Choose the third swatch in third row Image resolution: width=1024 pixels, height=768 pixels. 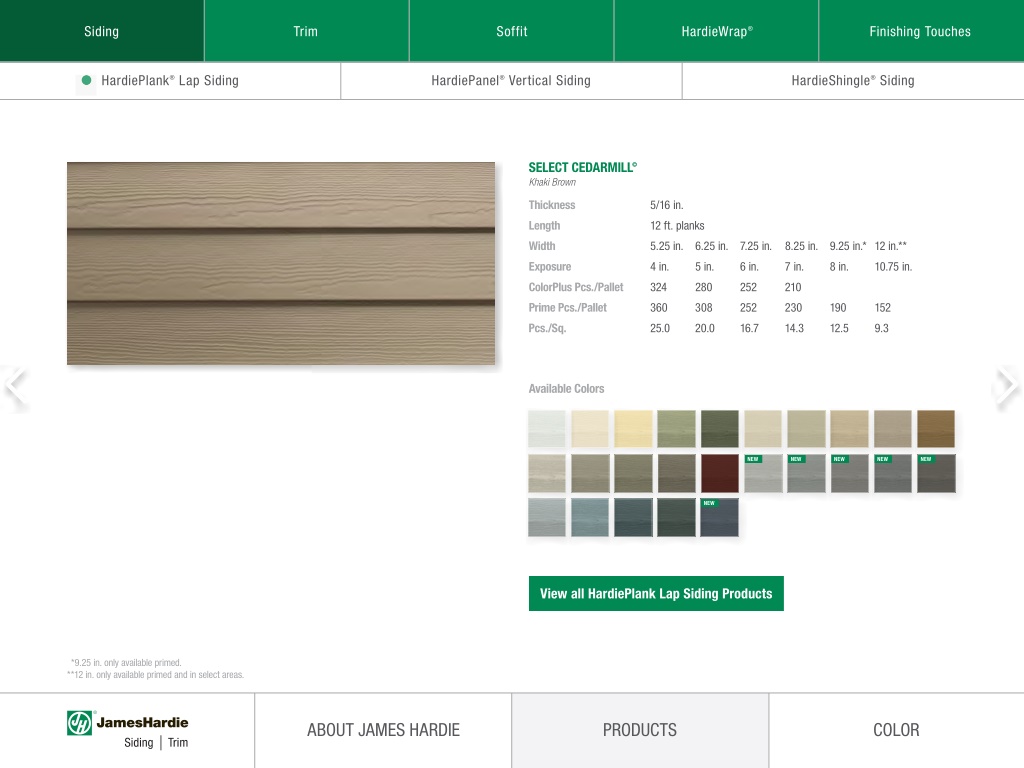tap(633, 517)
